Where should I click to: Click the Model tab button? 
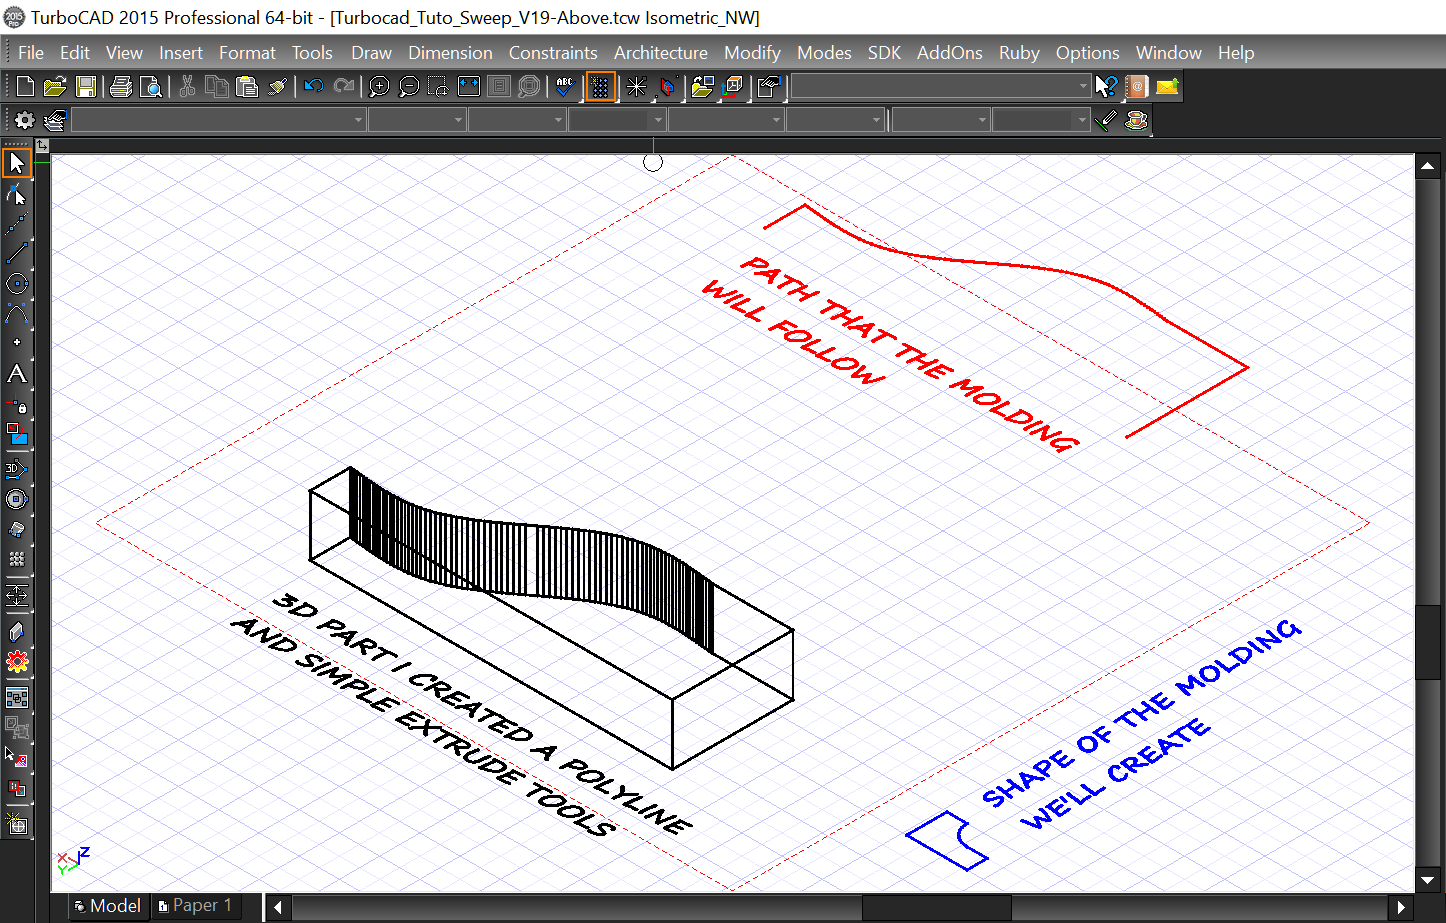(x=107, y=906)
